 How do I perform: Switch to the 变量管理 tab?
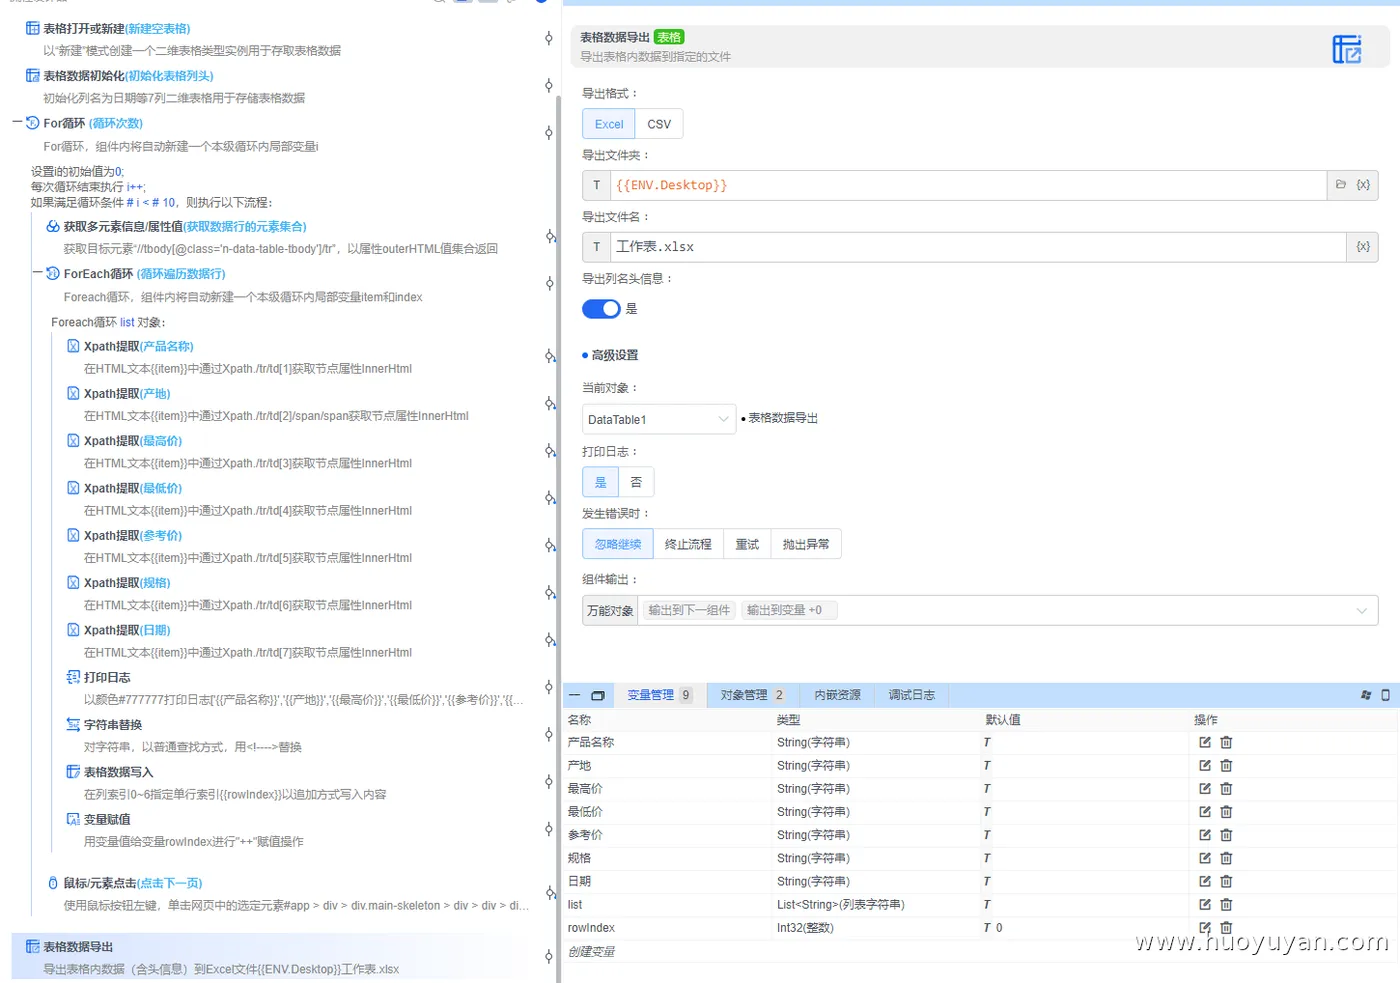(659, 695)
